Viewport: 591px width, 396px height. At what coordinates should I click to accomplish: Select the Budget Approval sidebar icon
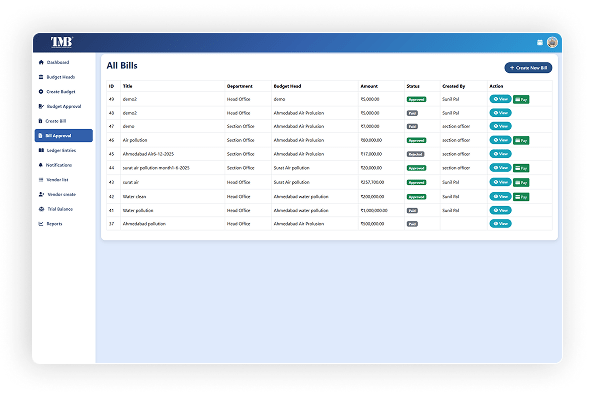click(x=41, y=106)
